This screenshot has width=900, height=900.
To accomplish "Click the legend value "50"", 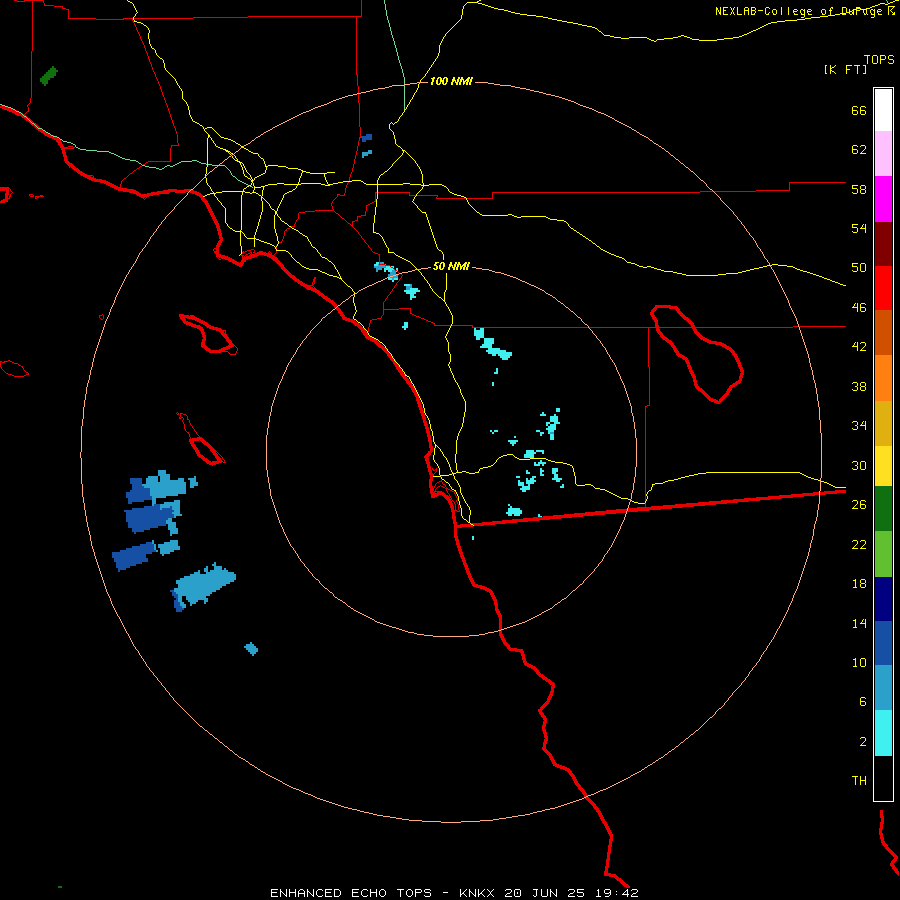I will (859, 269).
